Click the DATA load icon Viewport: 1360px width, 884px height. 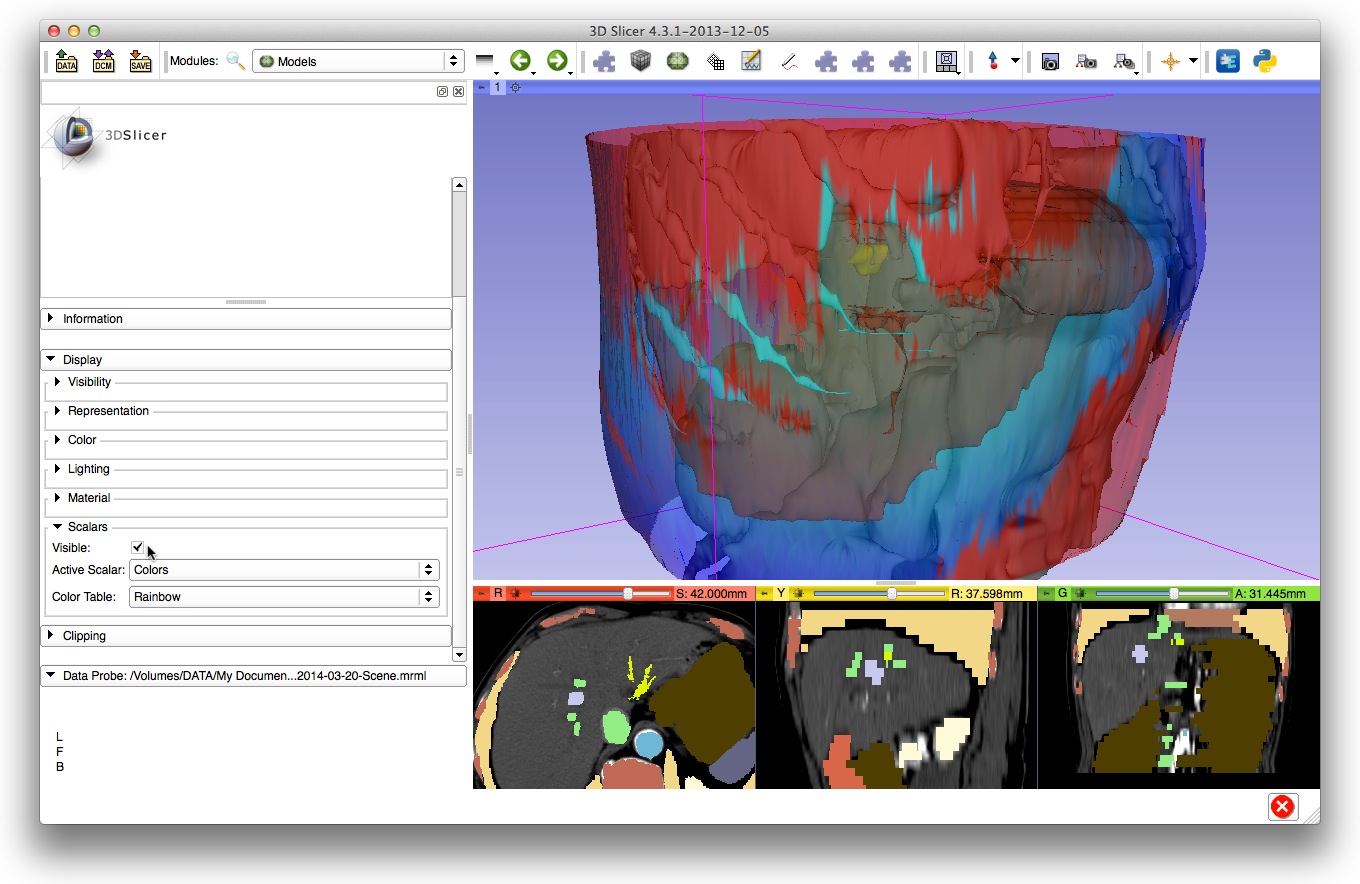[x=66, y=62]
